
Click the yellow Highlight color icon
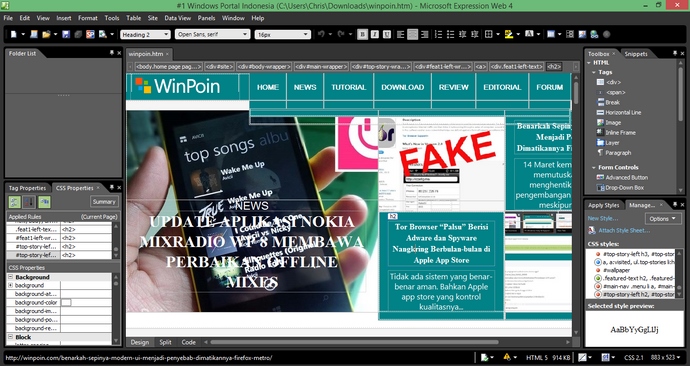coord(509,34)
